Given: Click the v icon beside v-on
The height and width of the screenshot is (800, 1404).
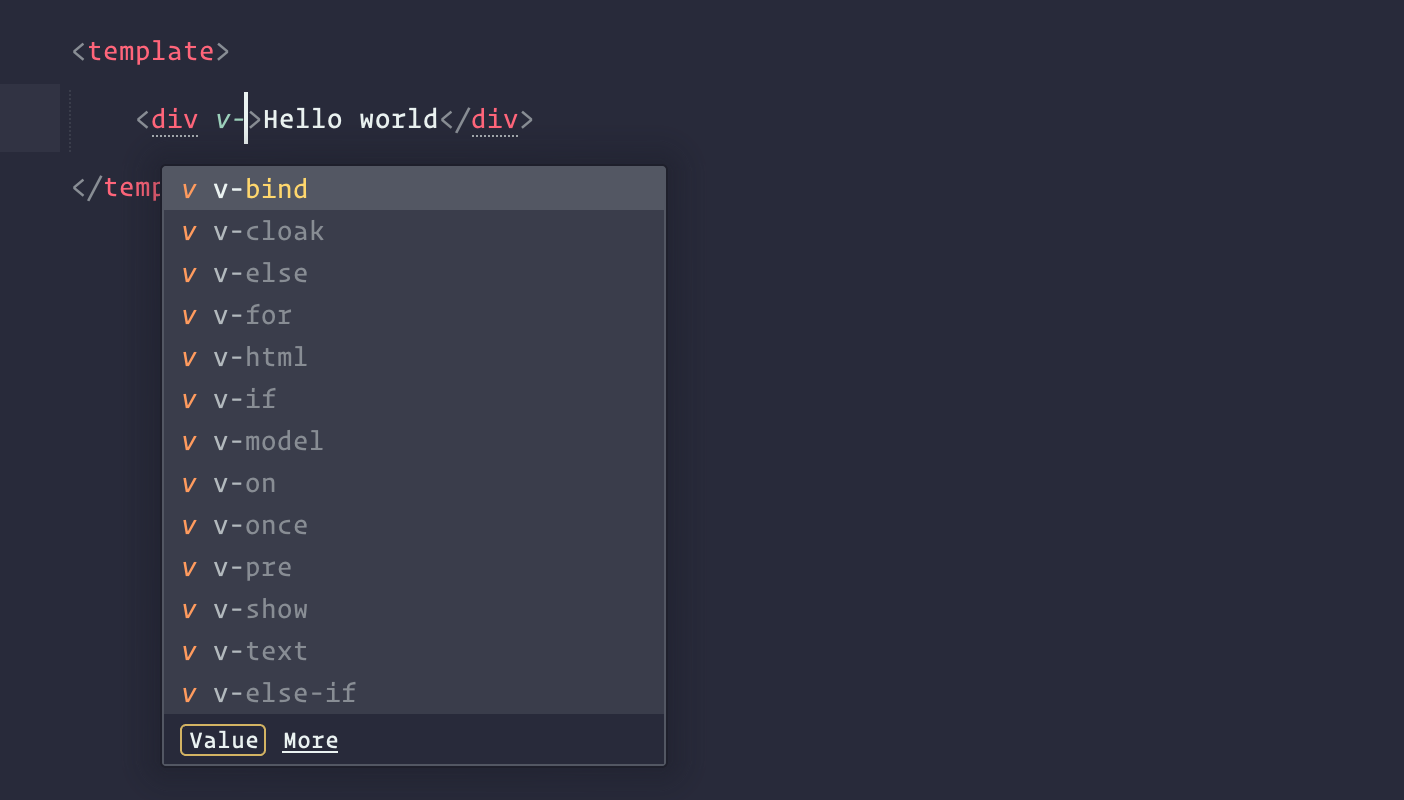Looking at the screenshot, I should coord(189,484).
